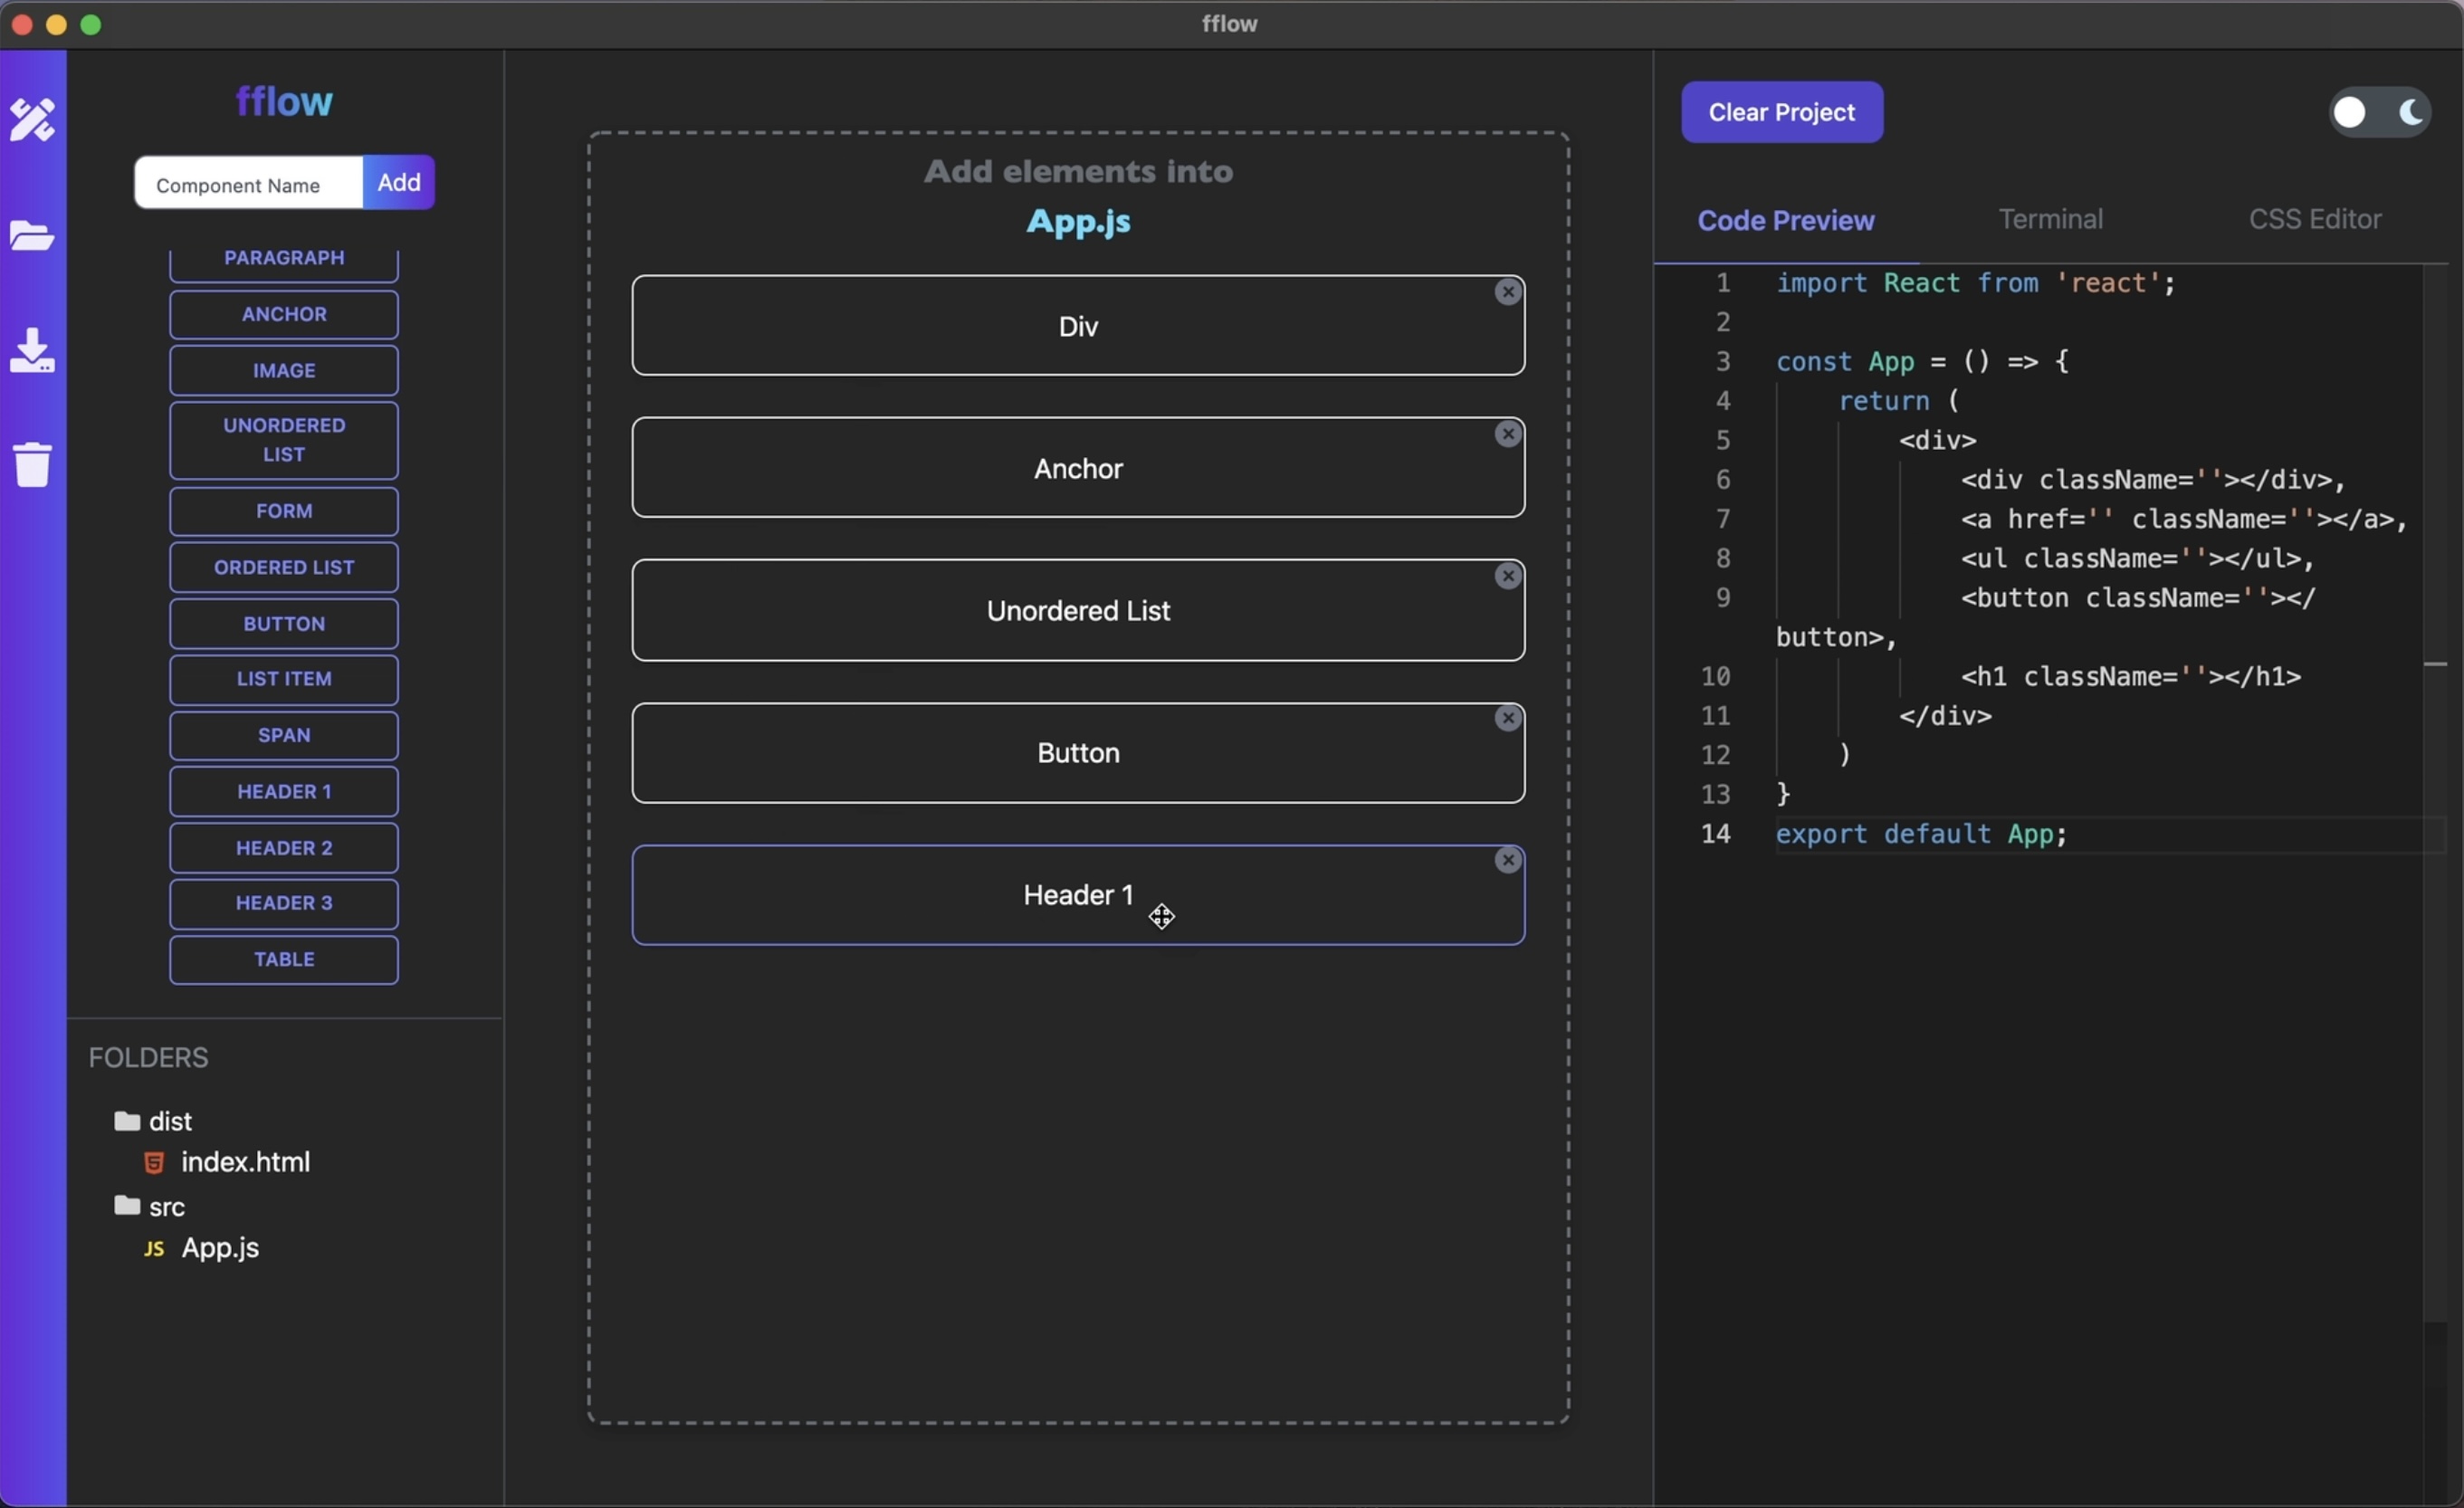2464x1508 pixels.
Task: Click Component Name input field
Action: 248,183
